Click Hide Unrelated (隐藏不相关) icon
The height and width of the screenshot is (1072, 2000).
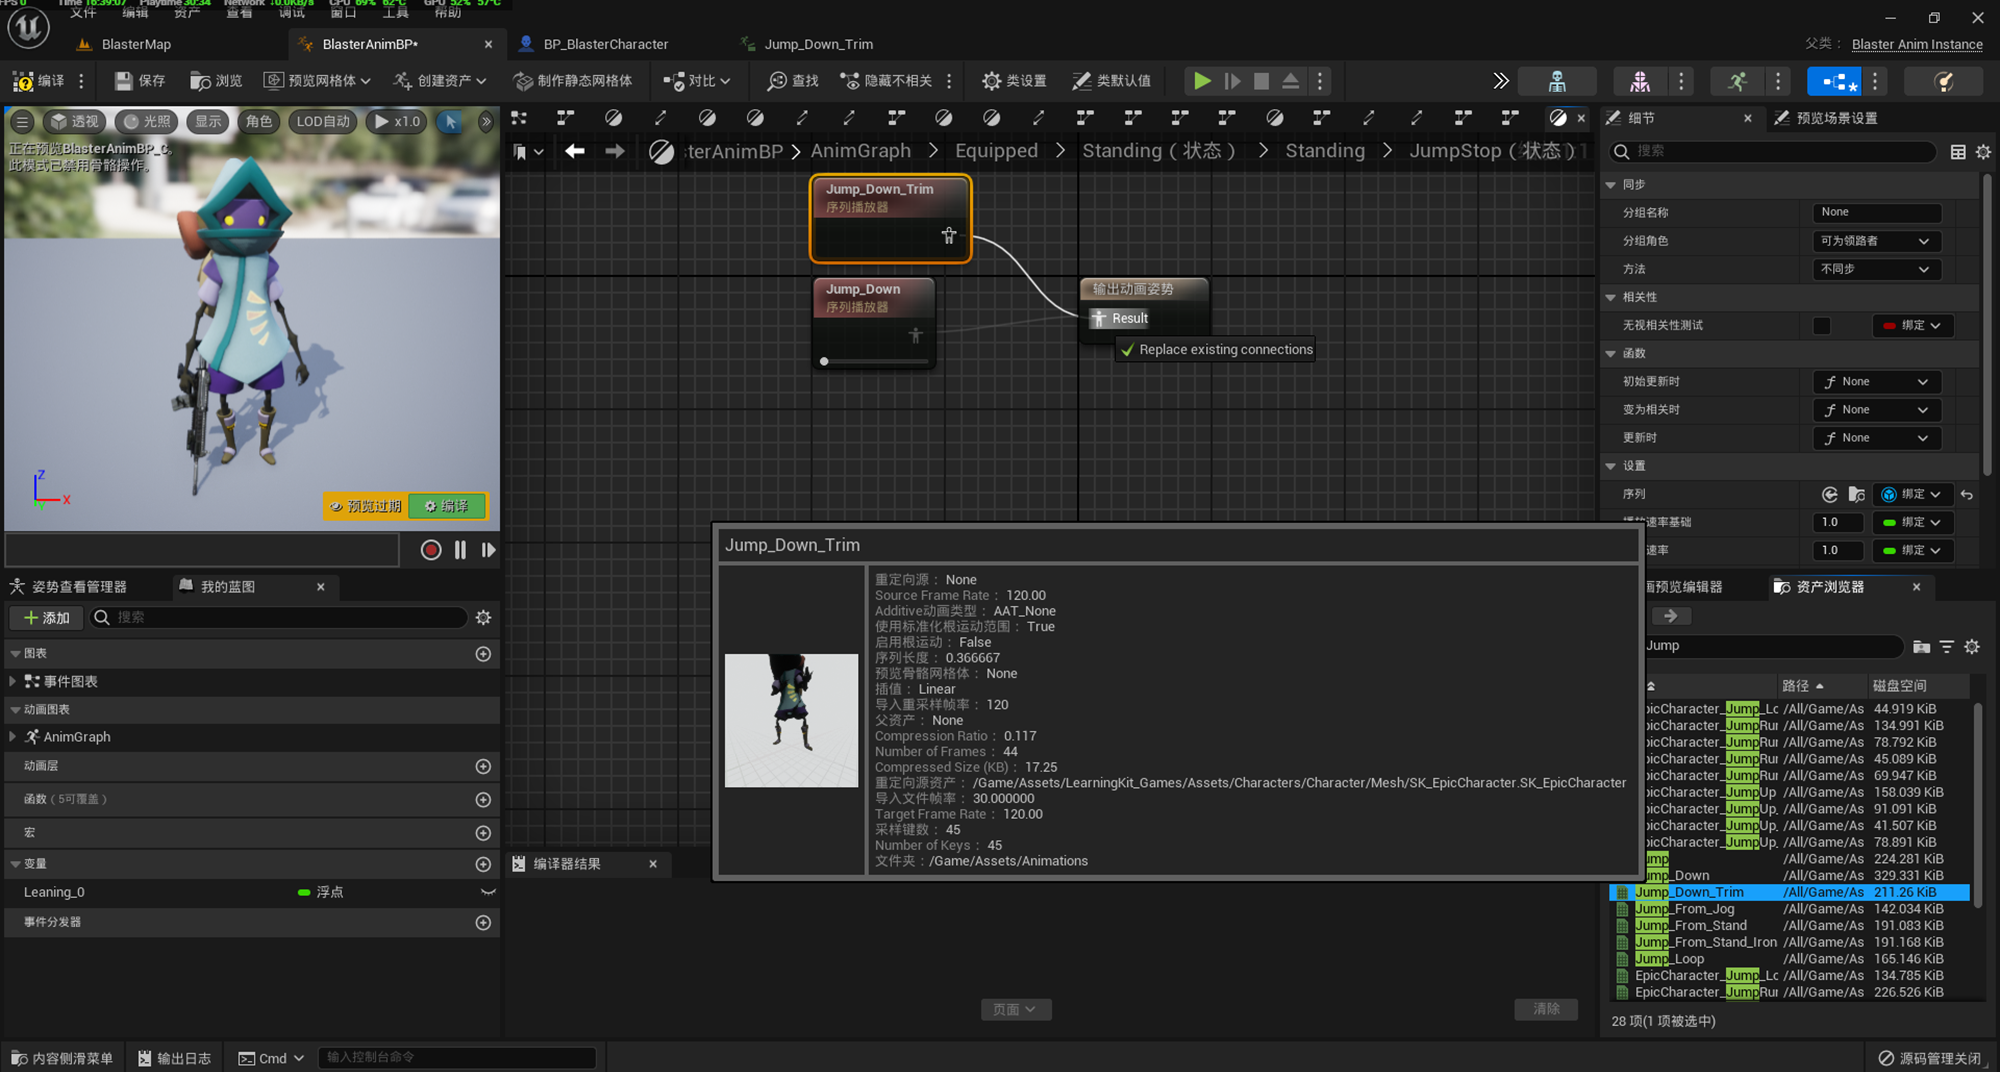(x=886, y=81)
